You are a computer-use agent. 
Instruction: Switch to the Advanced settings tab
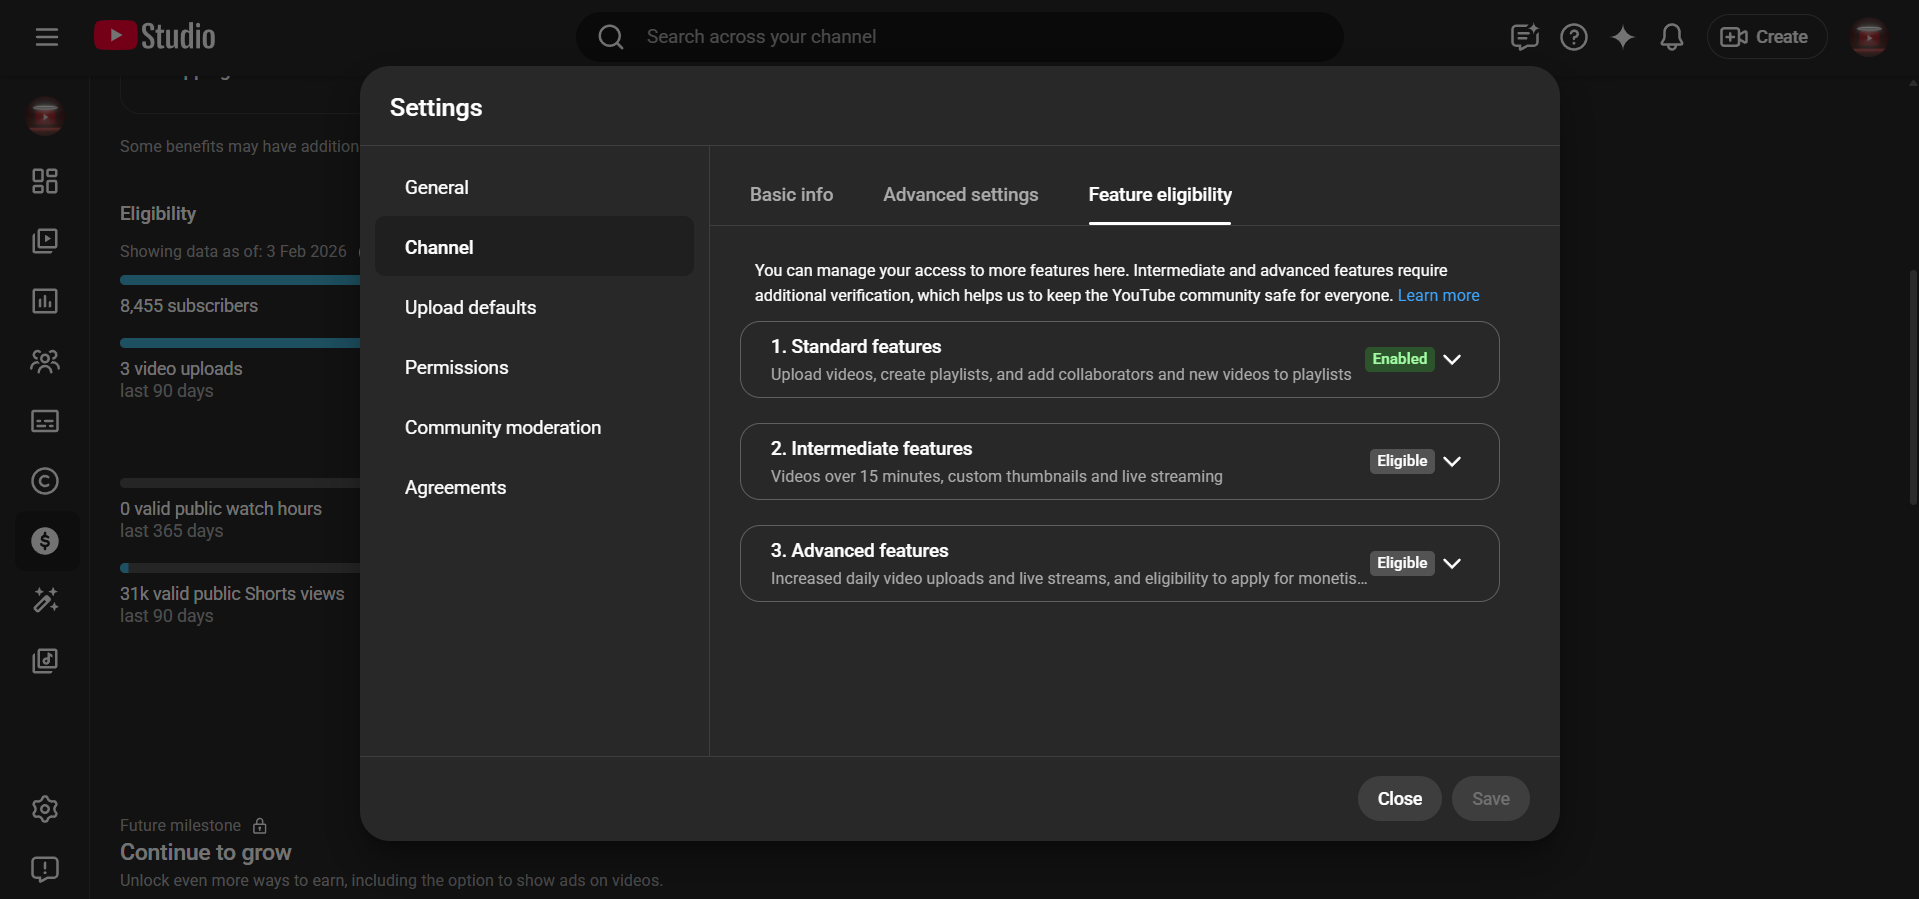point(960,195)
